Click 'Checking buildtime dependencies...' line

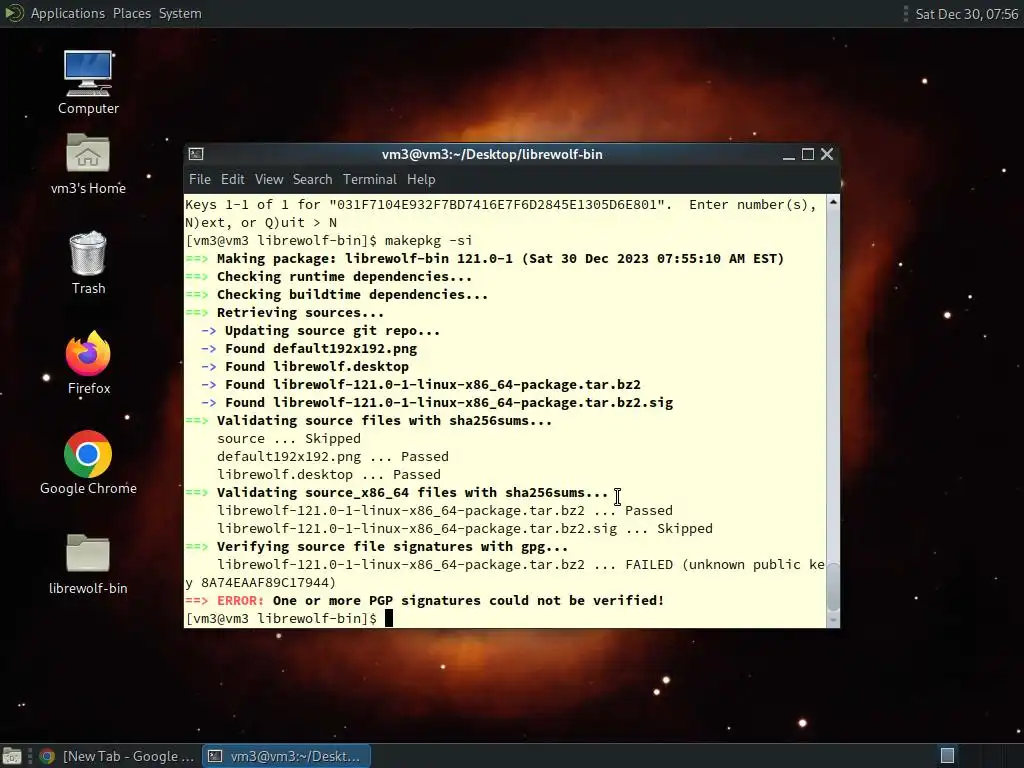[x=336, y=295]
